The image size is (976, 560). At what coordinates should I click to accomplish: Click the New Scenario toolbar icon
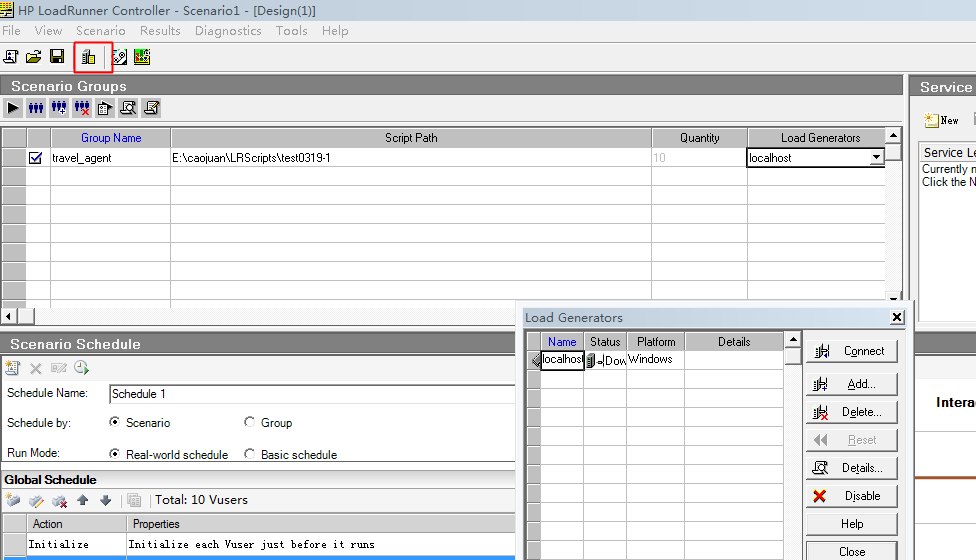click(x=11, y=57)
